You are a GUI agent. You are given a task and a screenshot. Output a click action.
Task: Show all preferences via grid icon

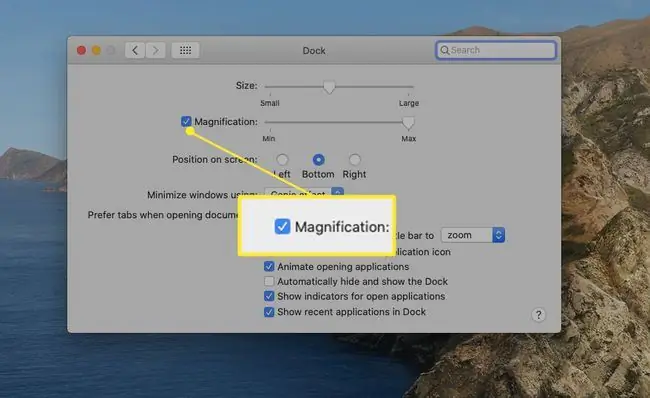coord(185,51)
